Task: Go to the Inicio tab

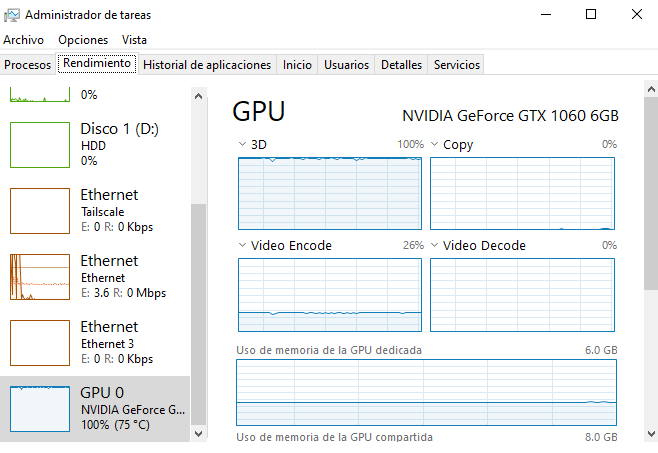Action: [297, 65]
